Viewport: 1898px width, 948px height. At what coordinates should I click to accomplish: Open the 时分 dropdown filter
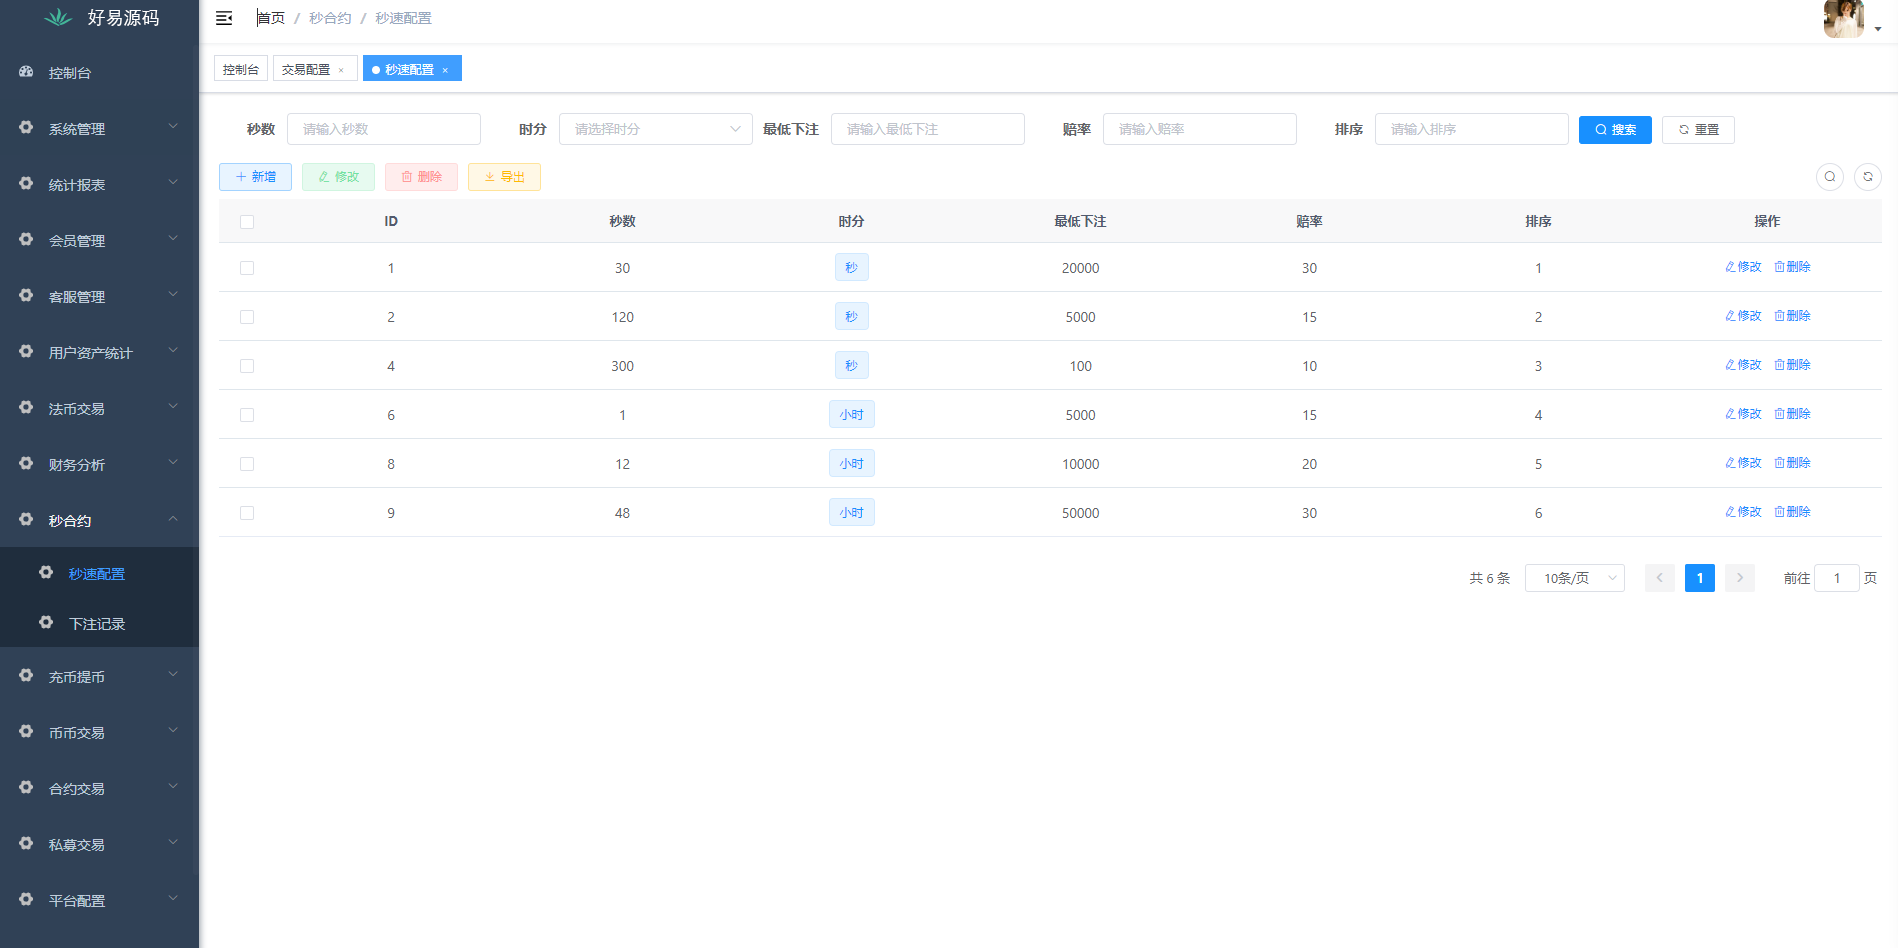[655, 129]
